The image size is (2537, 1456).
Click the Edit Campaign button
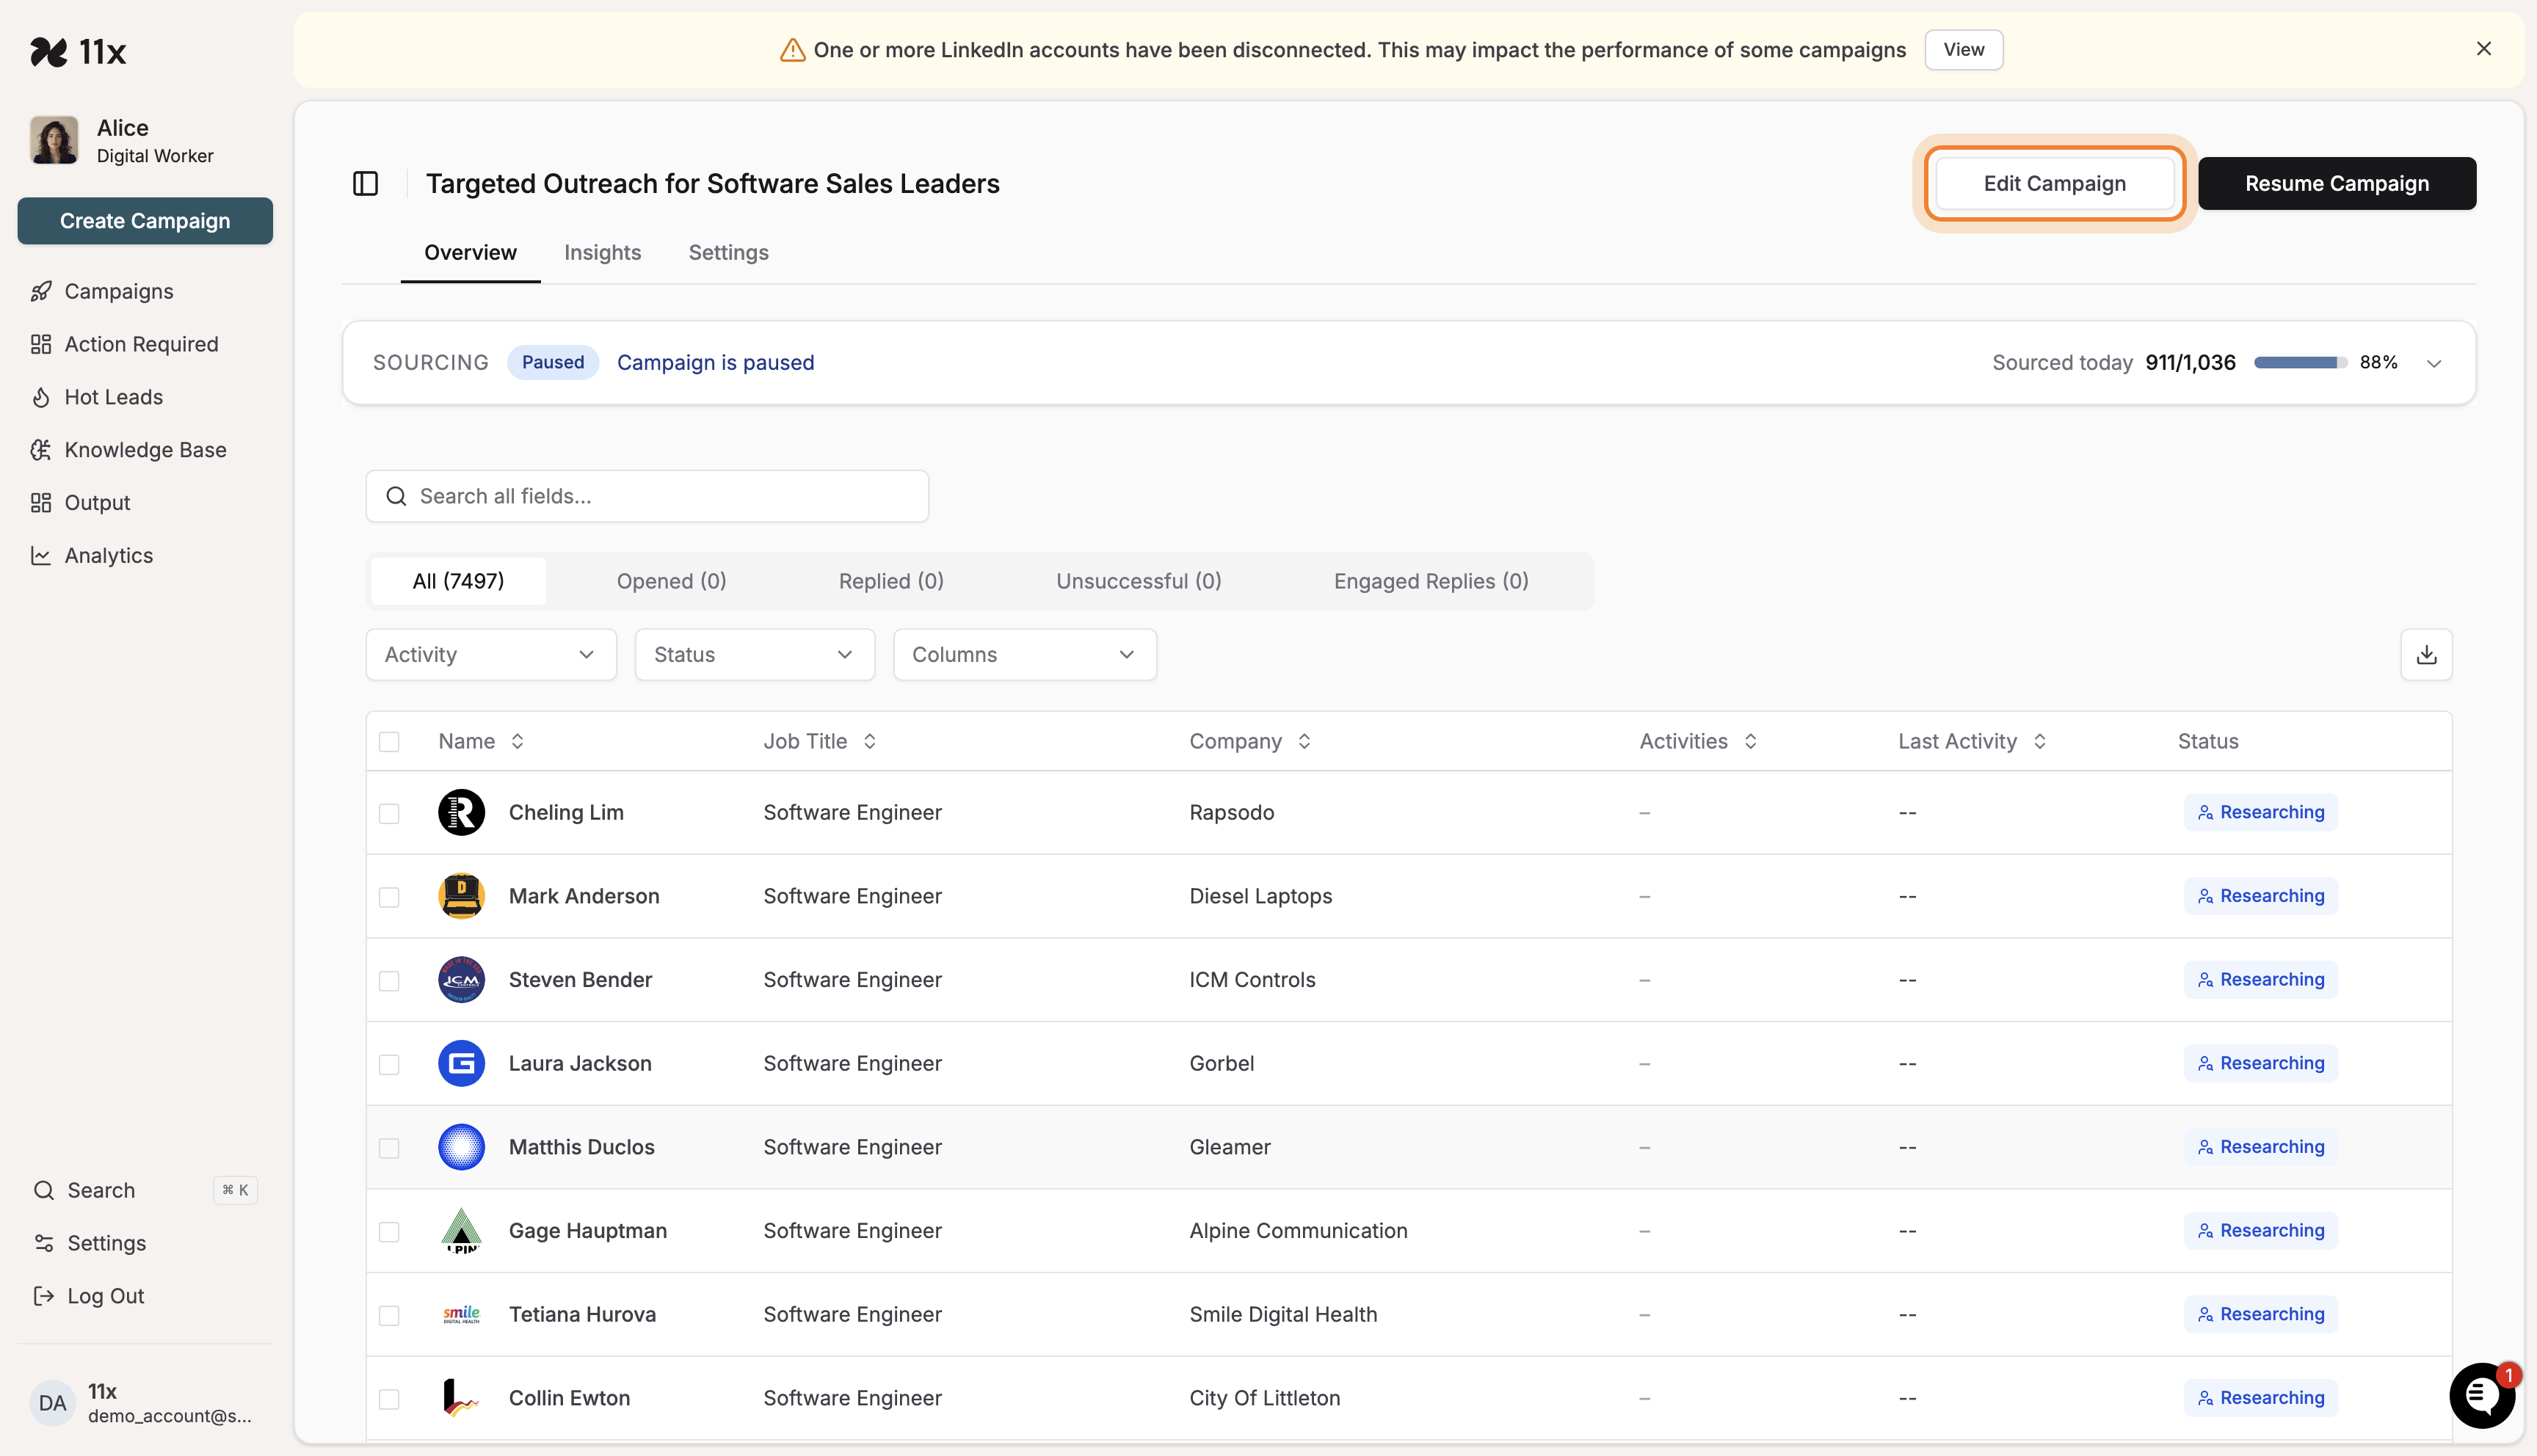pos(2055,183)
